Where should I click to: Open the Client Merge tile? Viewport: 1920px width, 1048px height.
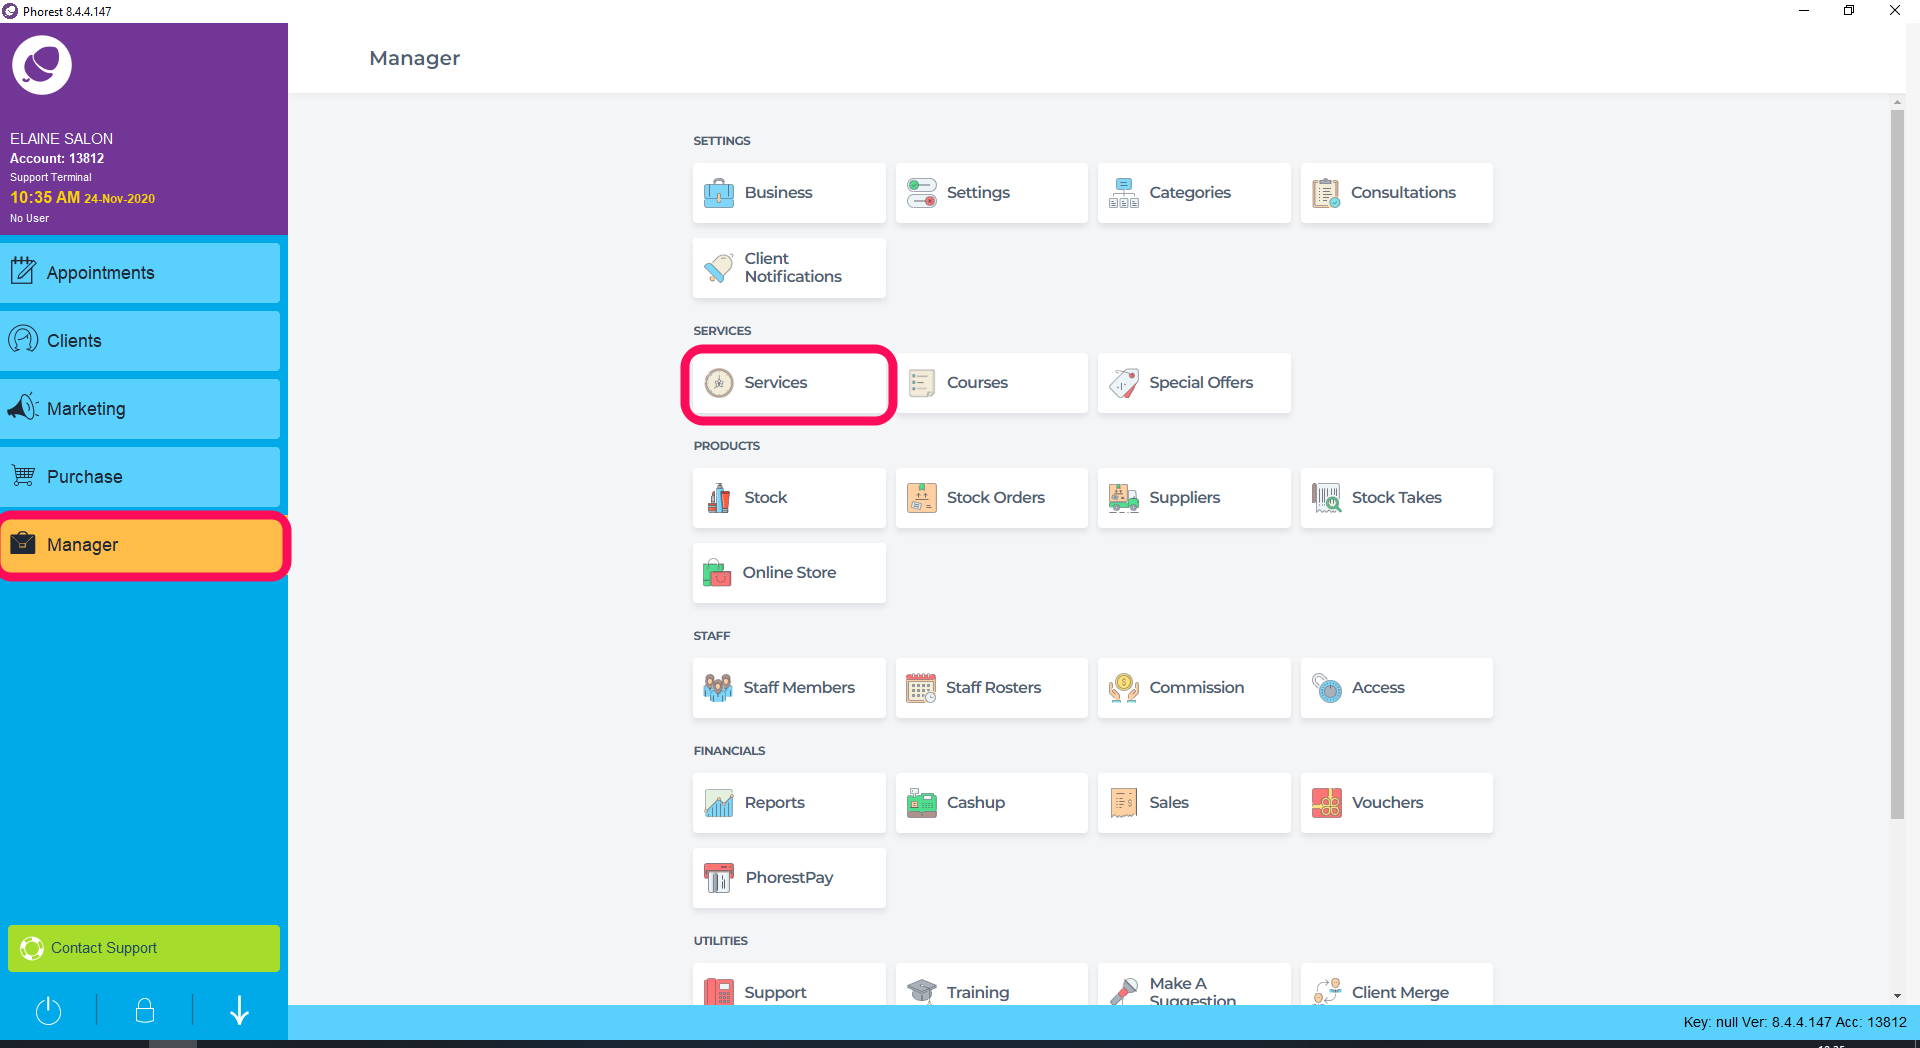1396,985
